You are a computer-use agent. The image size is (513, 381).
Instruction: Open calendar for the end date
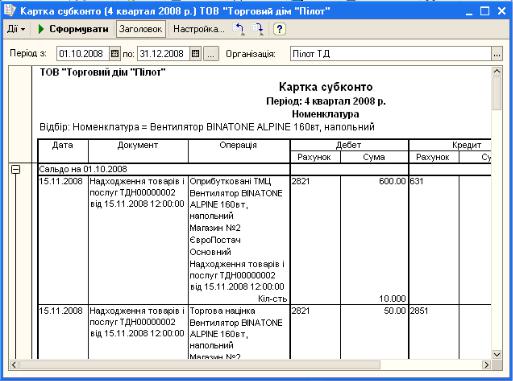point(196,54)
